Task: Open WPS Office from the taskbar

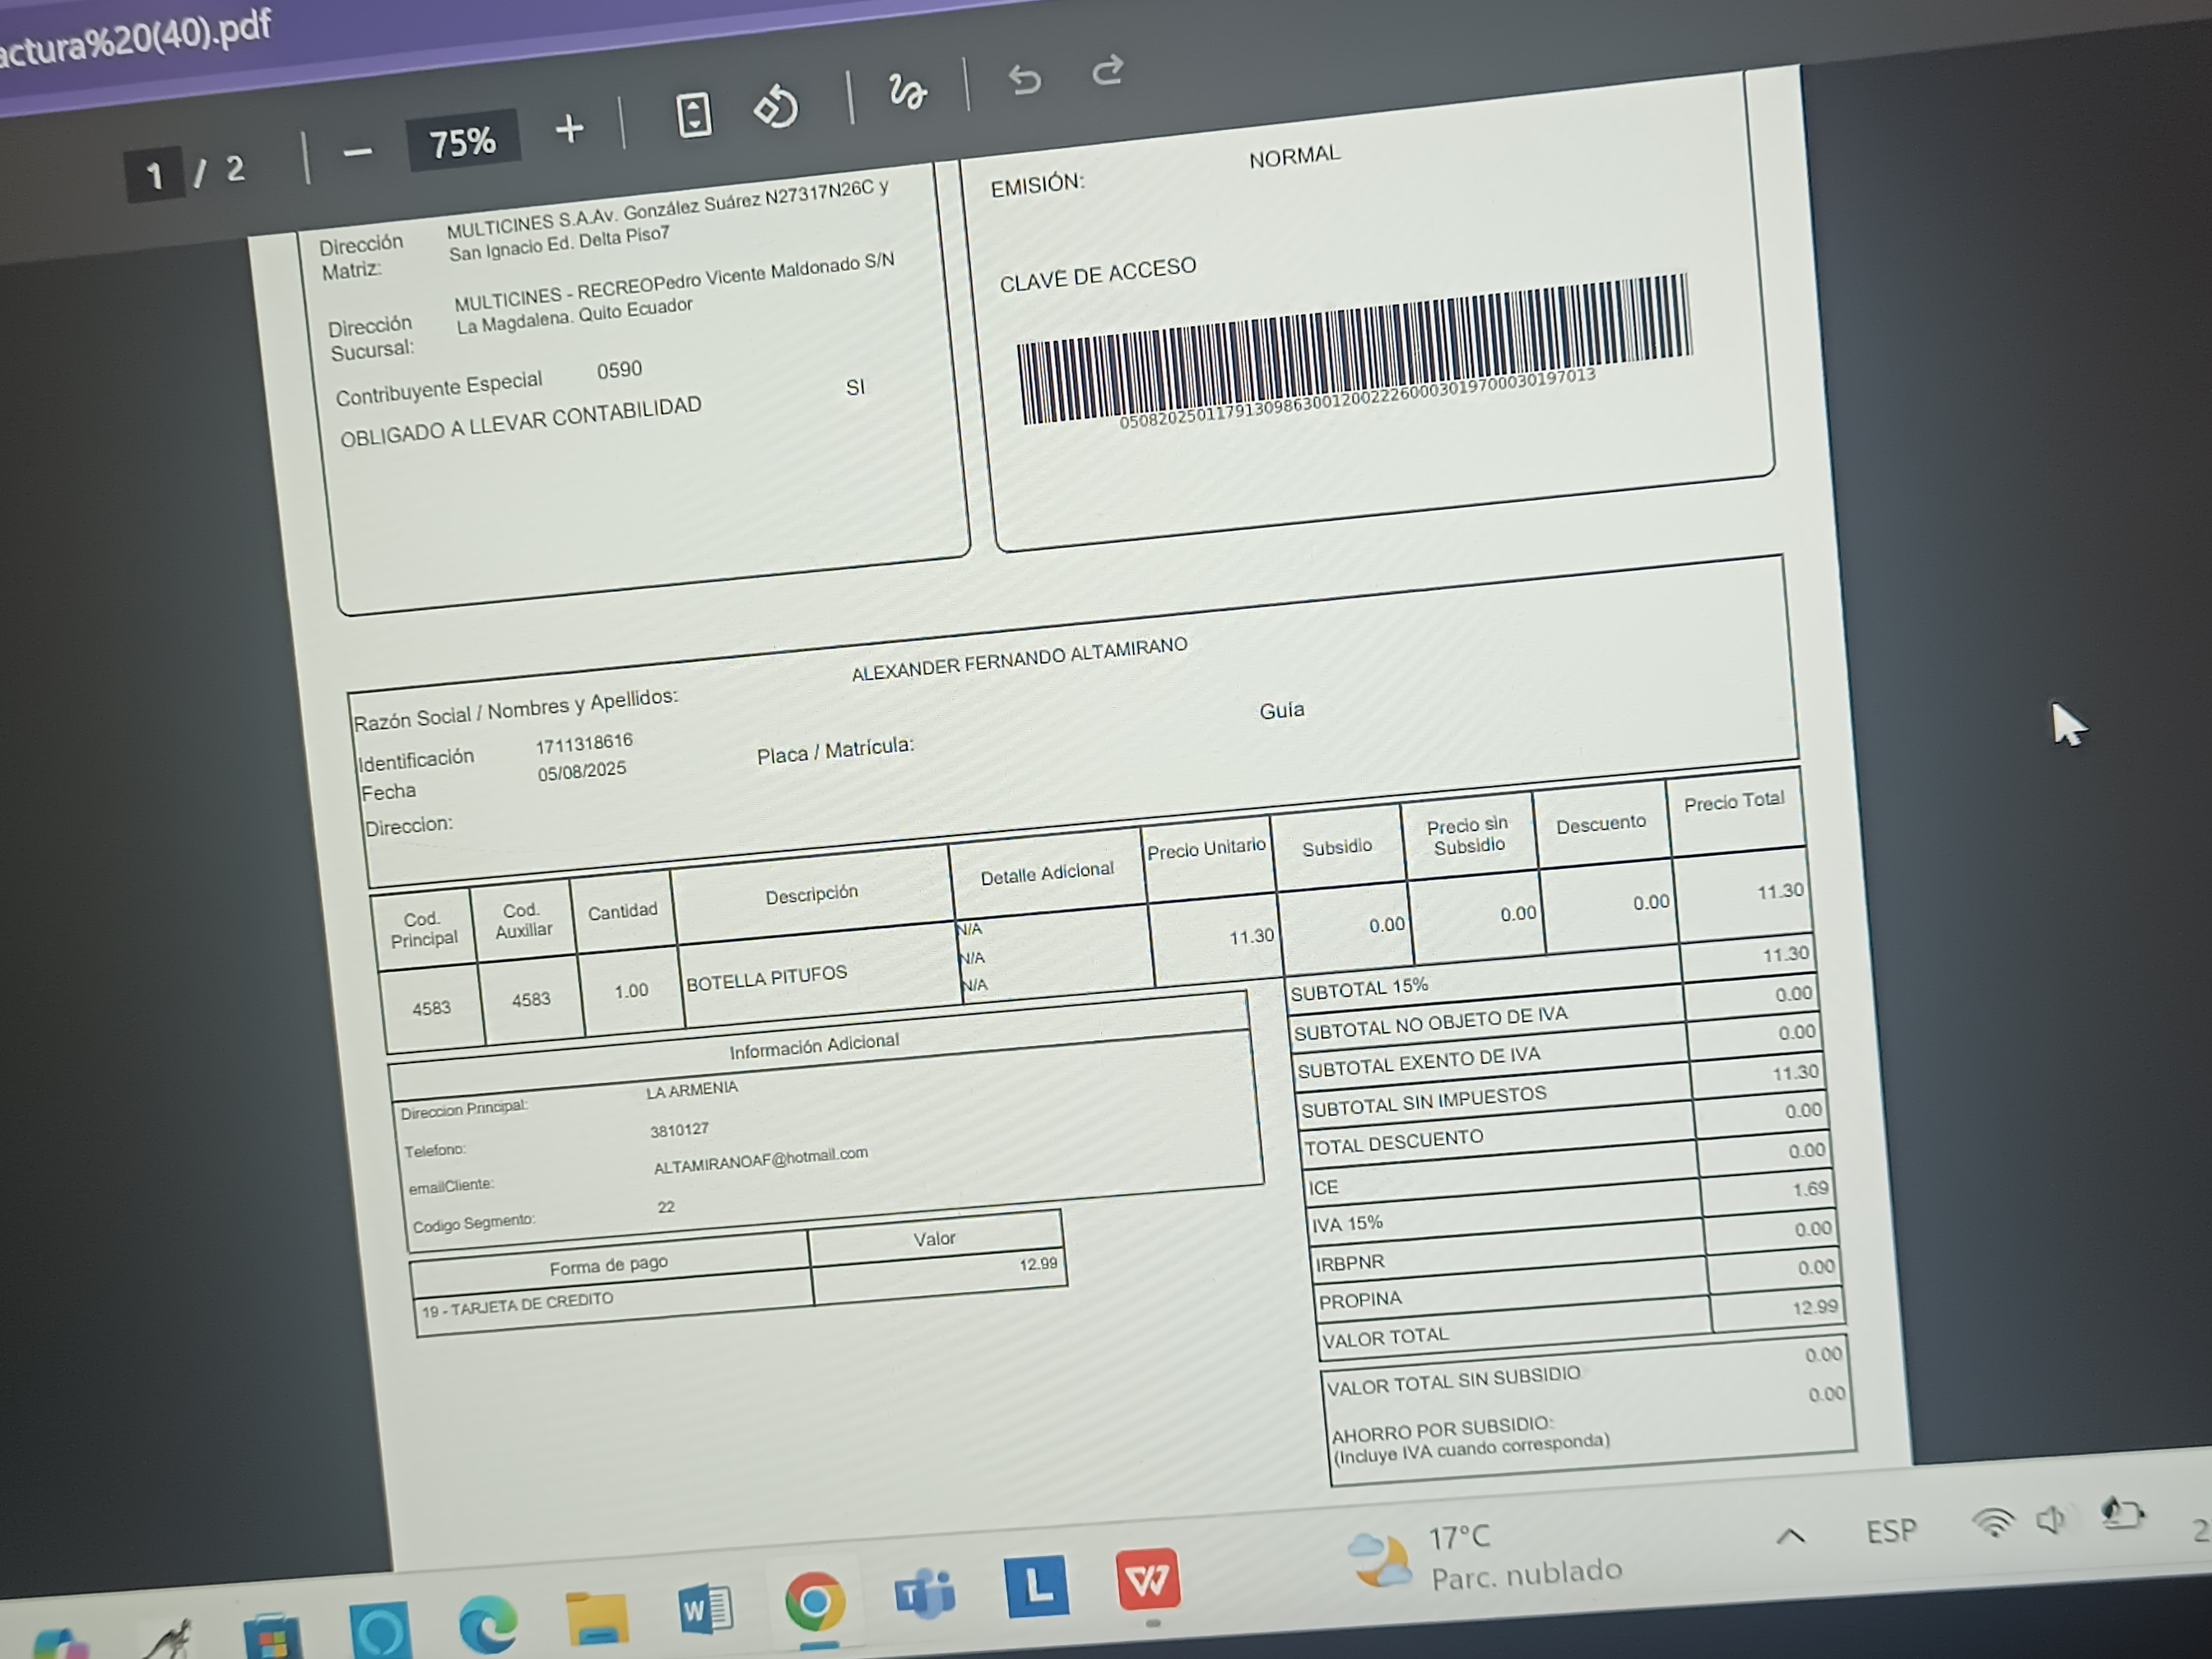Action: pos(1147,1579)
